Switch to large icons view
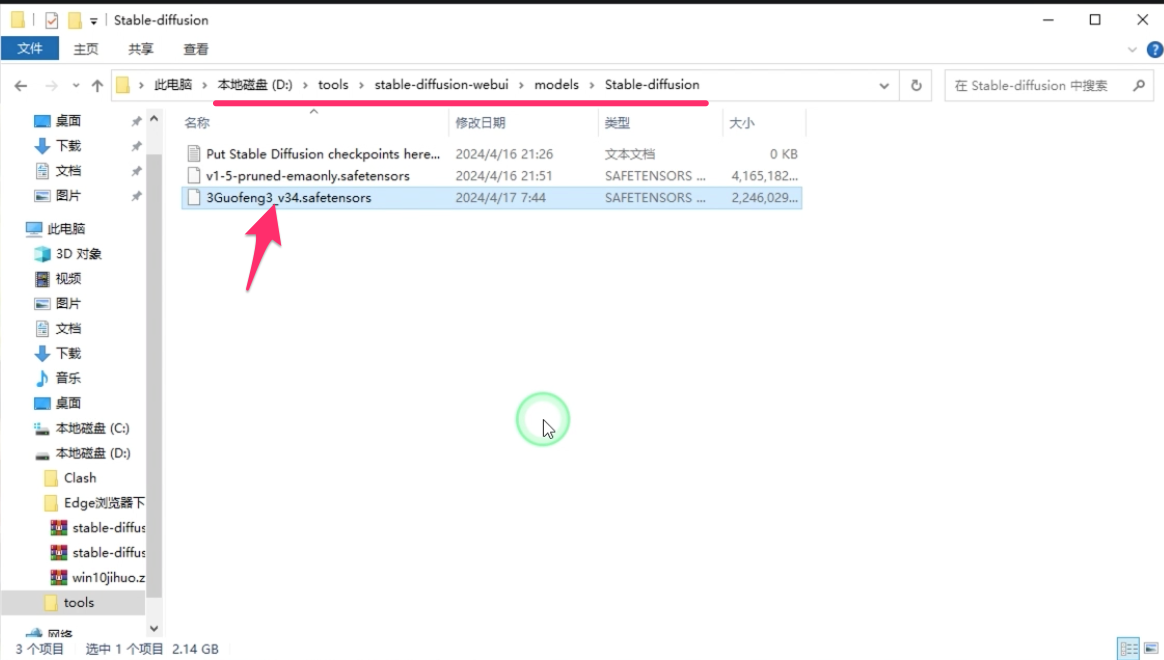 (x=1151, y=648)
